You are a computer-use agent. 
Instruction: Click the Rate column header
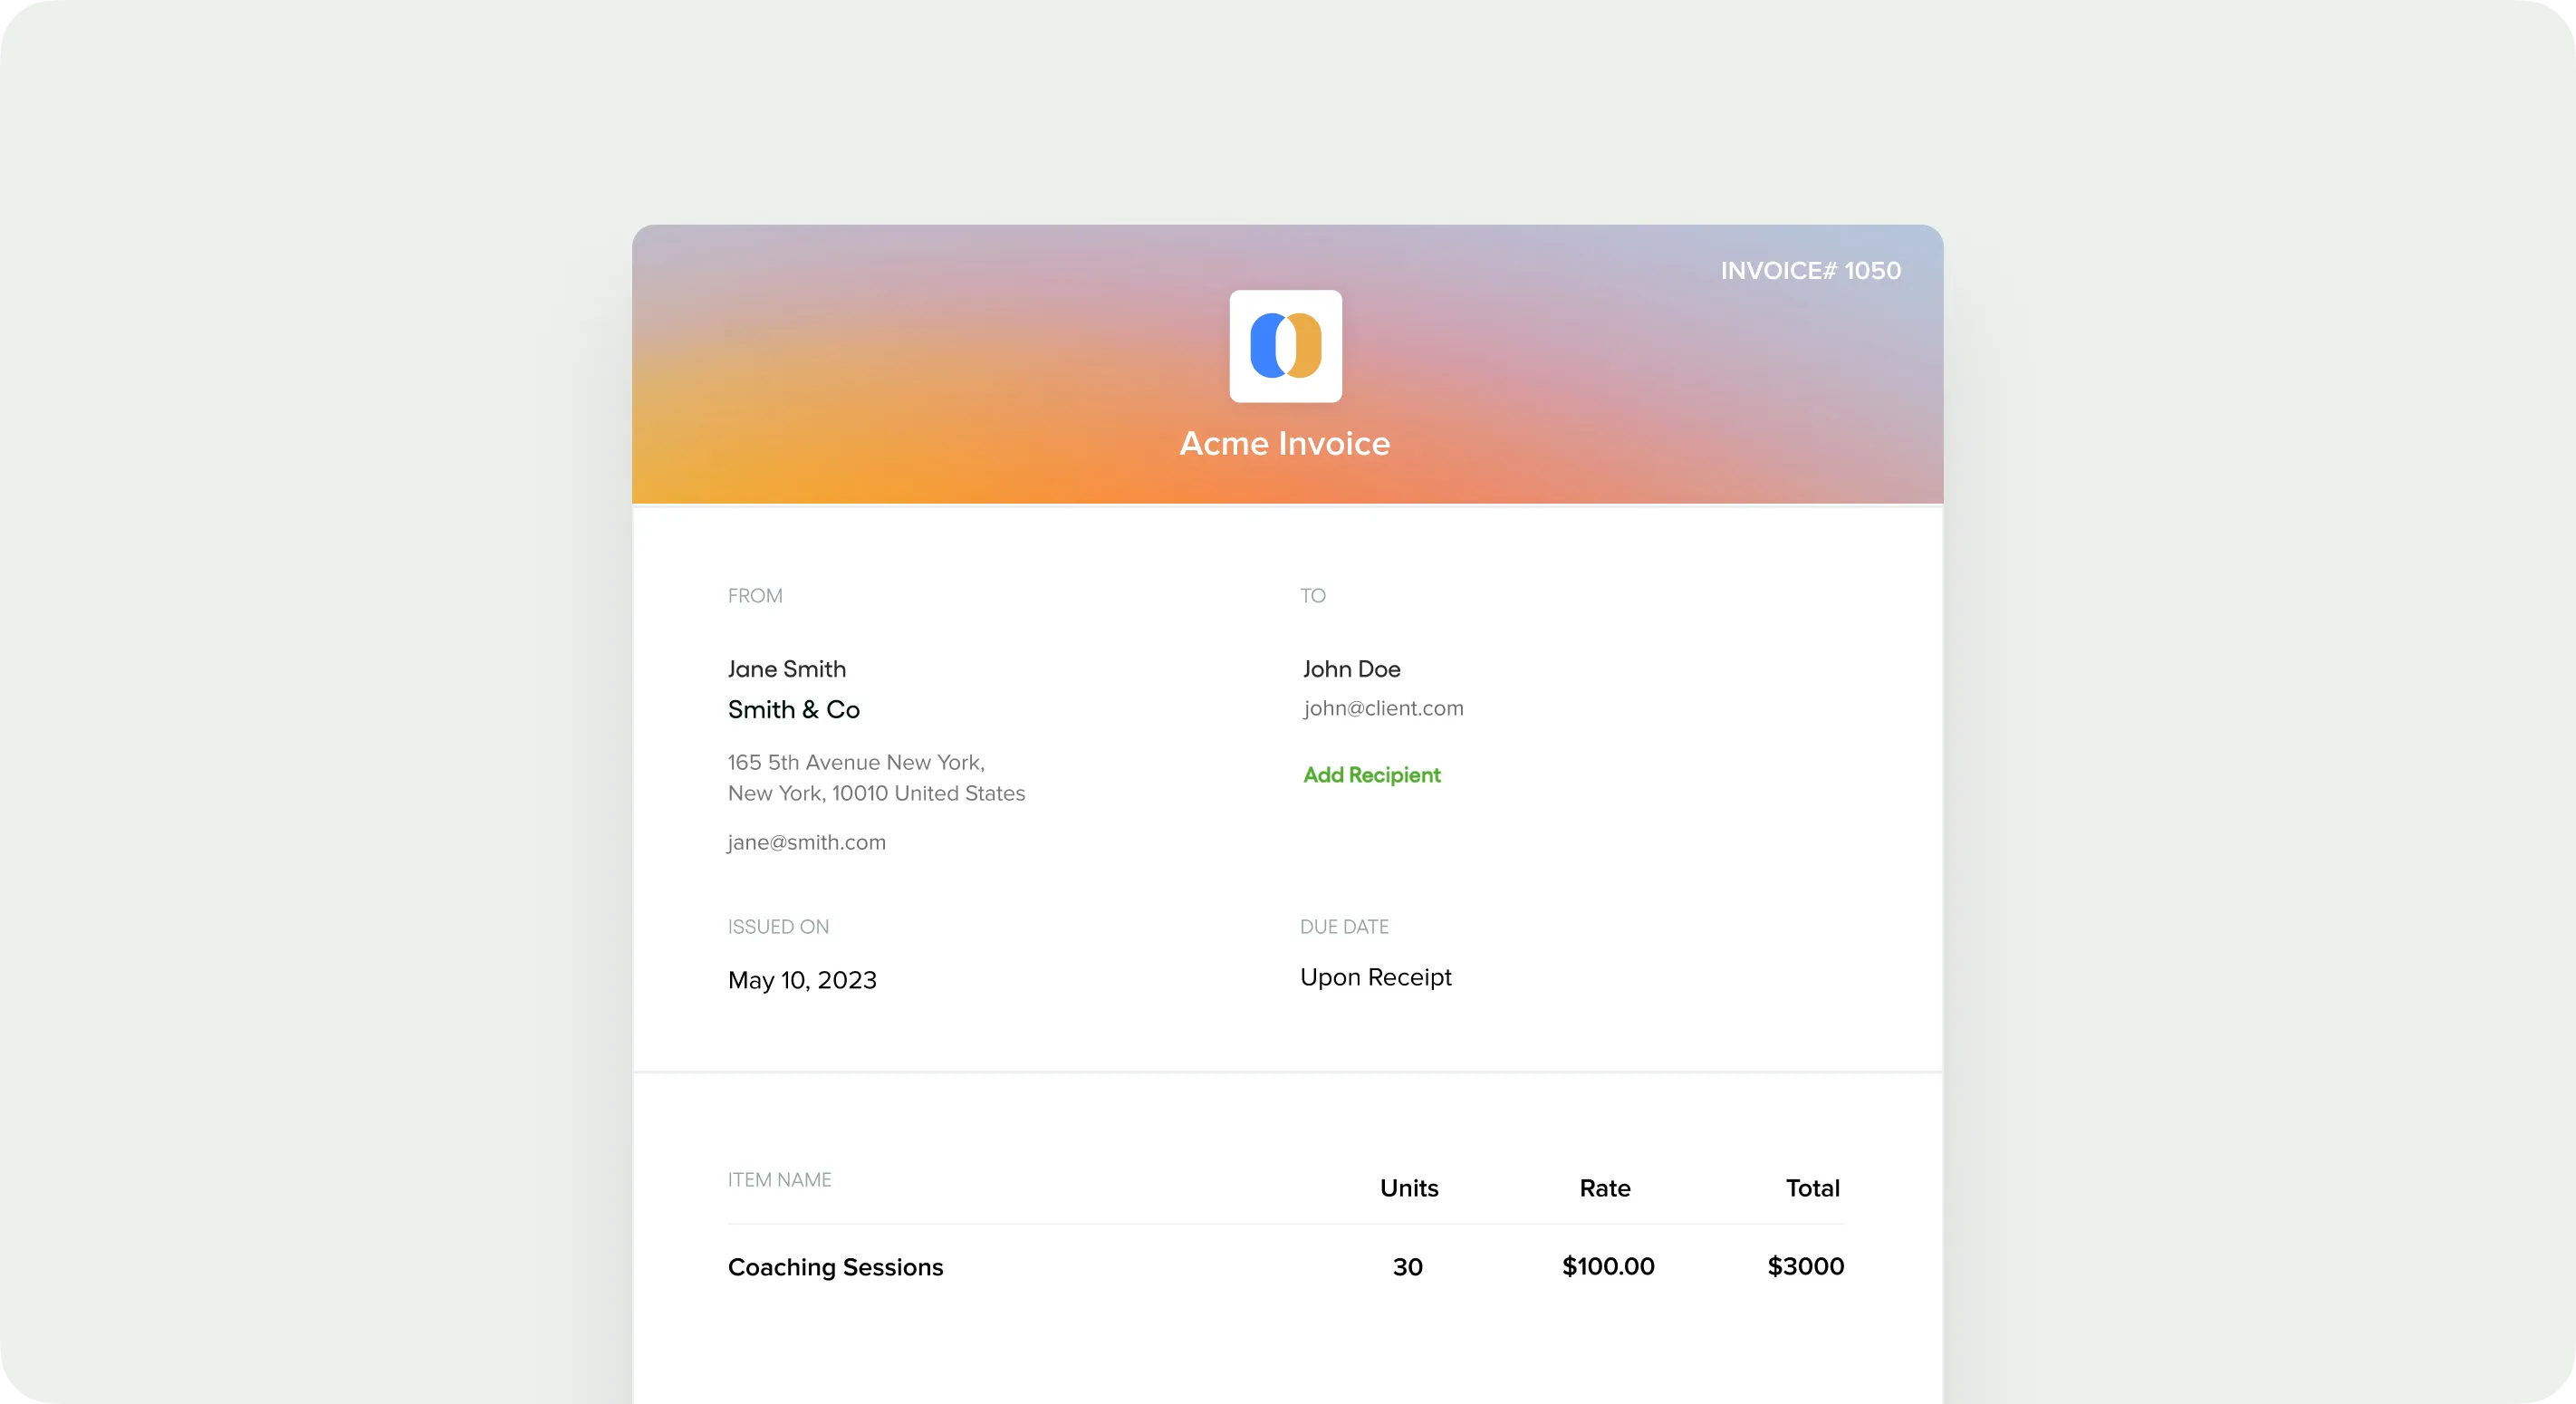pos(1604,1188)
